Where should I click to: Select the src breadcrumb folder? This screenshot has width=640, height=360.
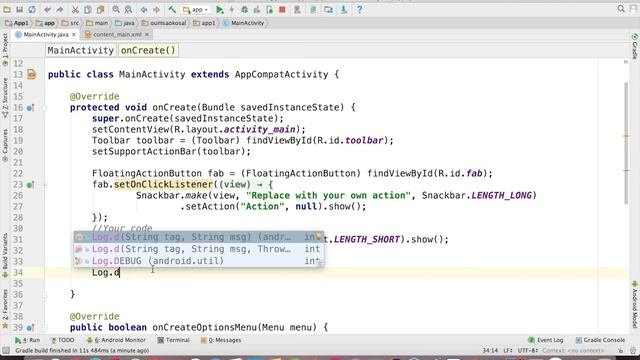pos(70,23)
